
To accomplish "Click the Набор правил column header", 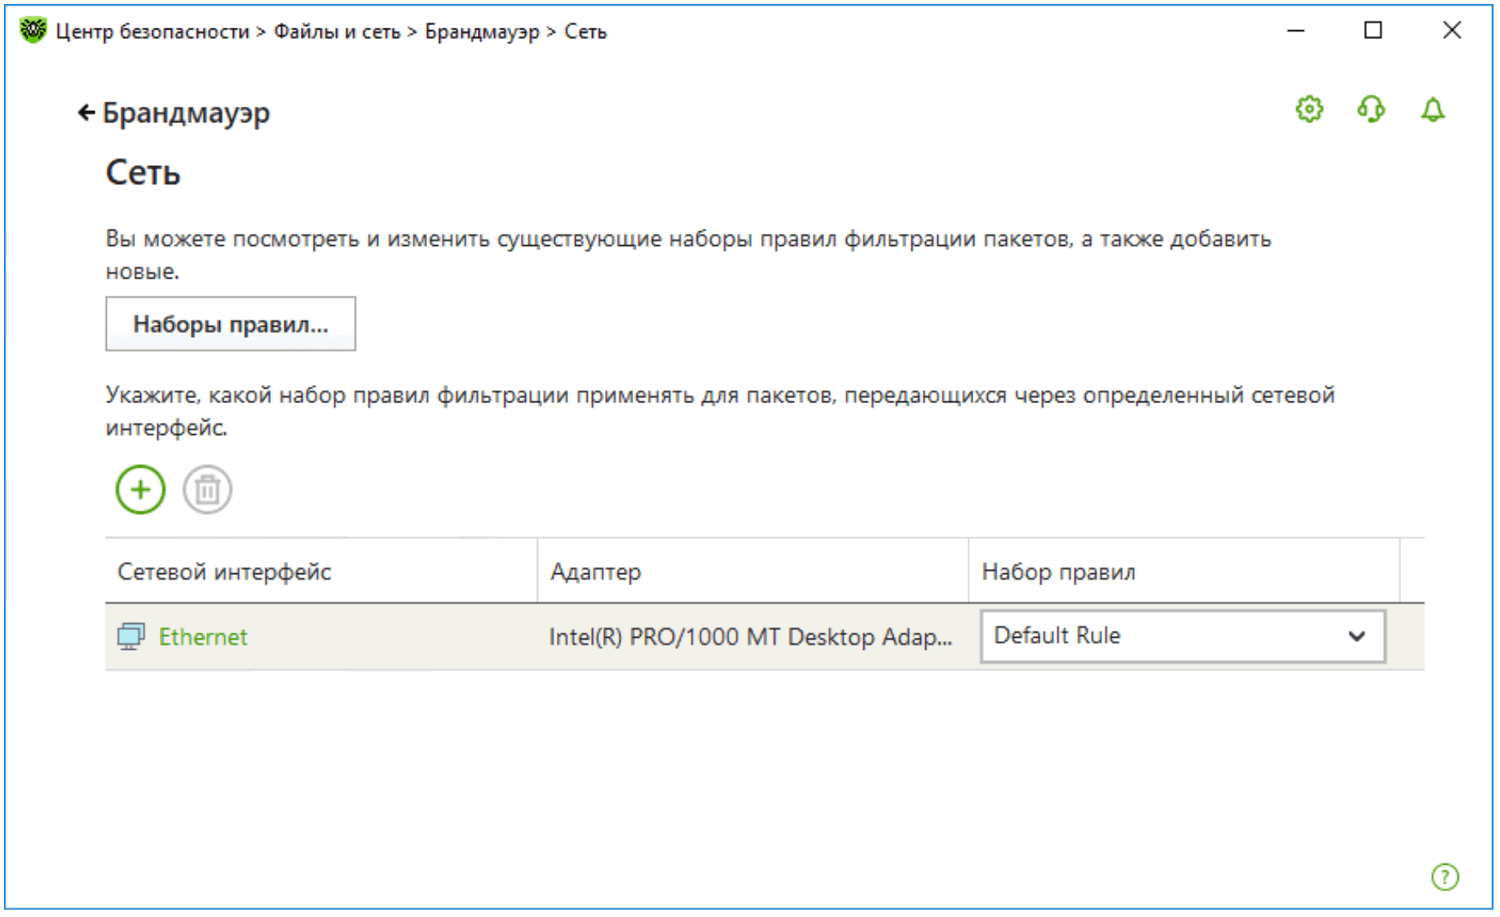I will [x=1058, y=572].
